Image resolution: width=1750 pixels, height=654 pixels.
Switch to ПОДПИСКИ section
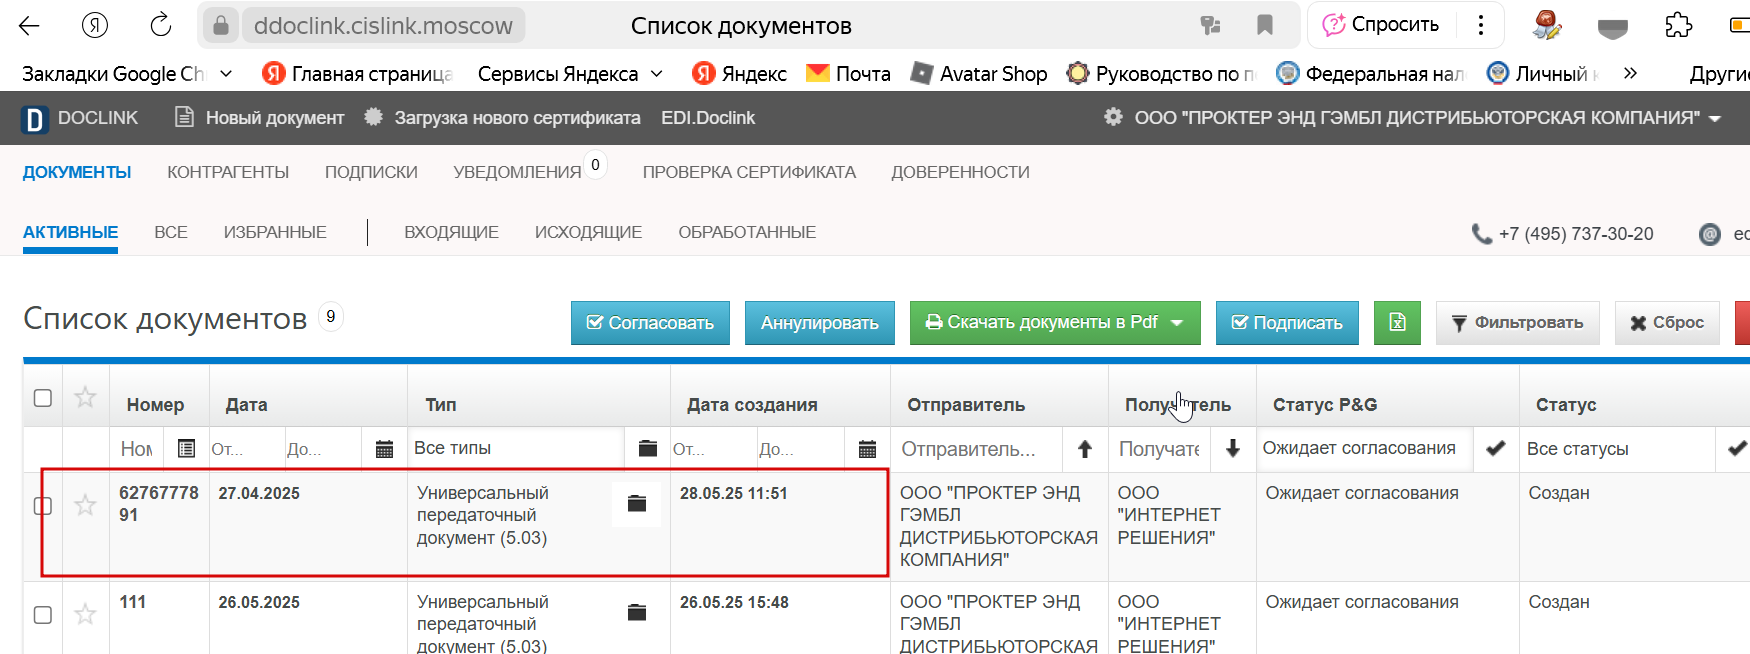[371, 172]
